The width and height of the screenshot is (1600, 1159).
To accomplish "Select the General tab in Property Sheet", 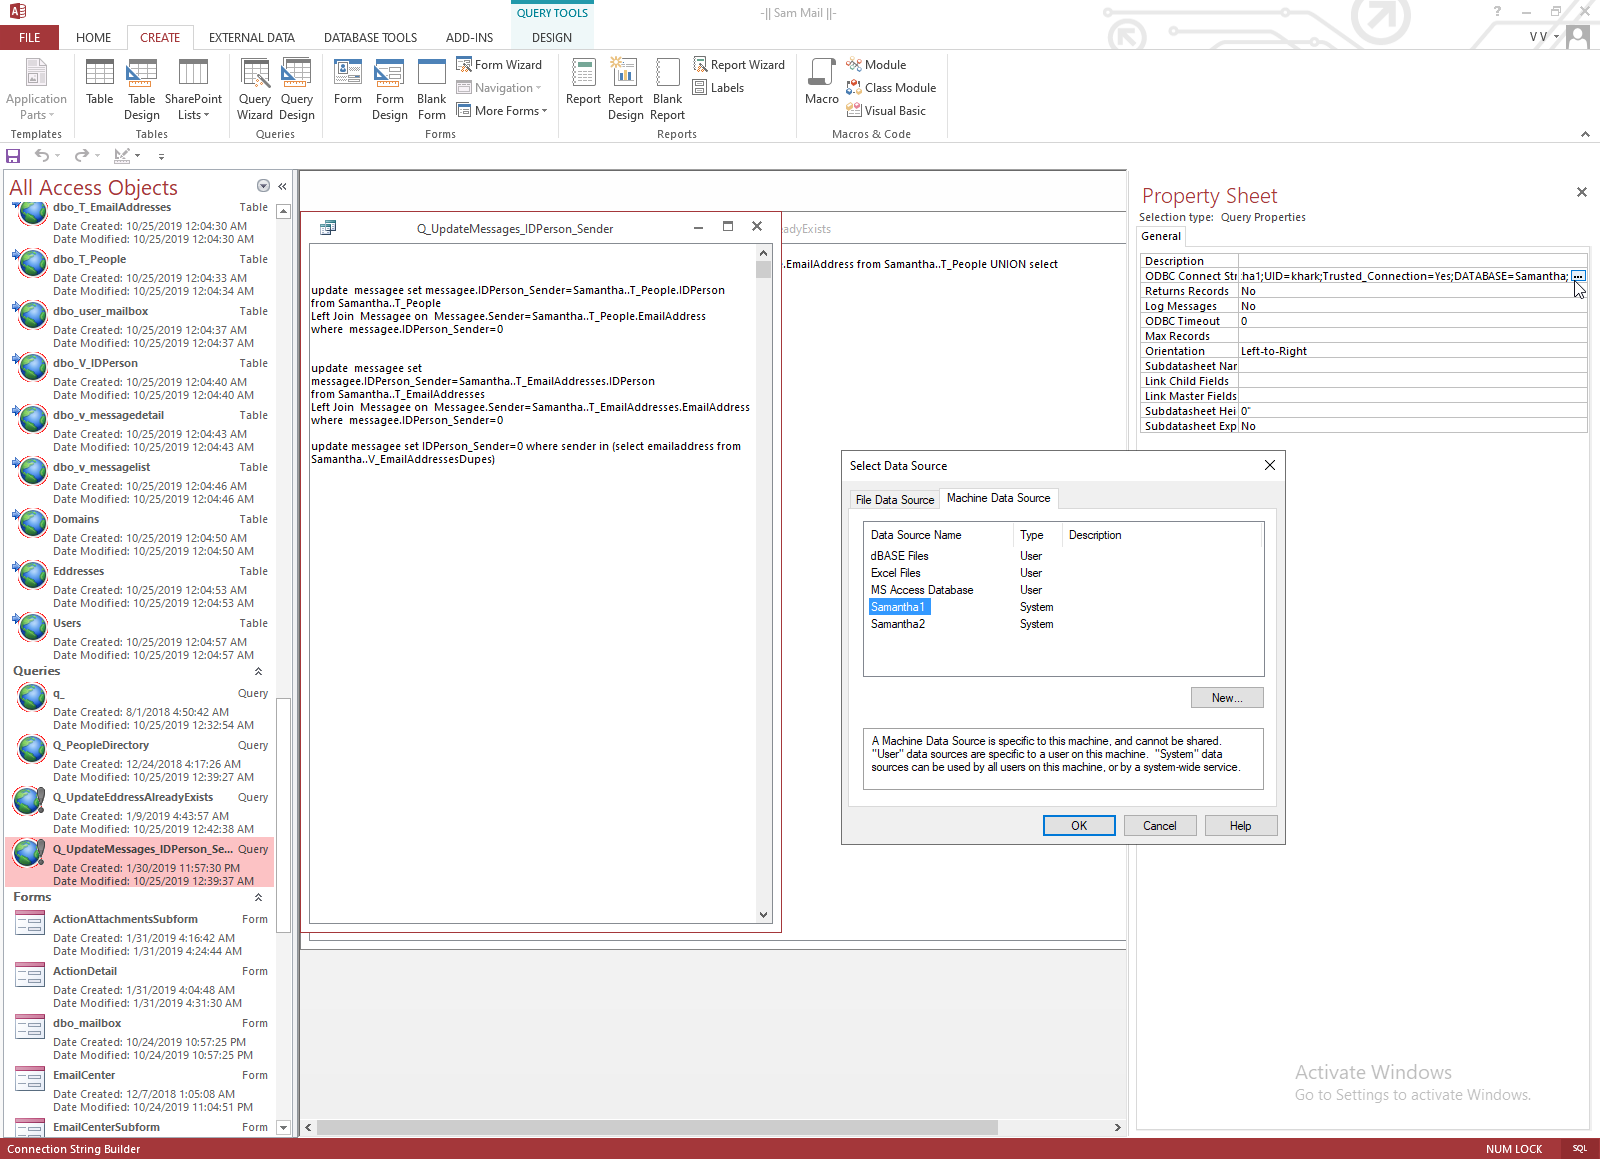I will tap(1161, 237).
